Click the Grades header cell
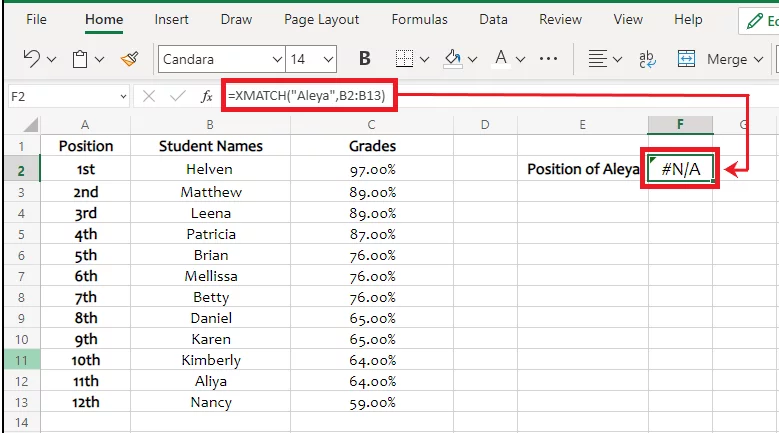 pyautogui.click(x=372, y=146)
